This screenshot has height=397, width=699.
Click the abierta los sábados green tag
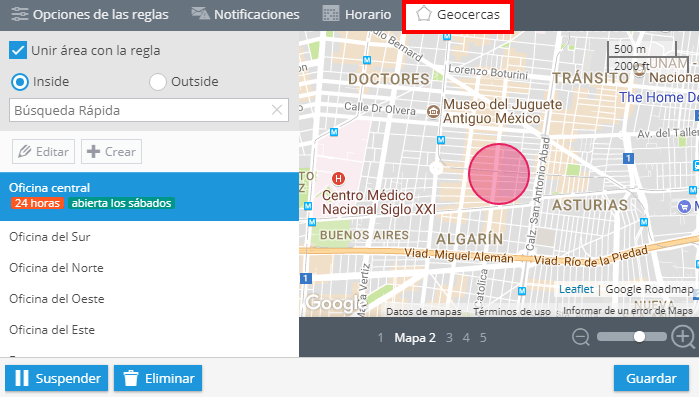121,203
